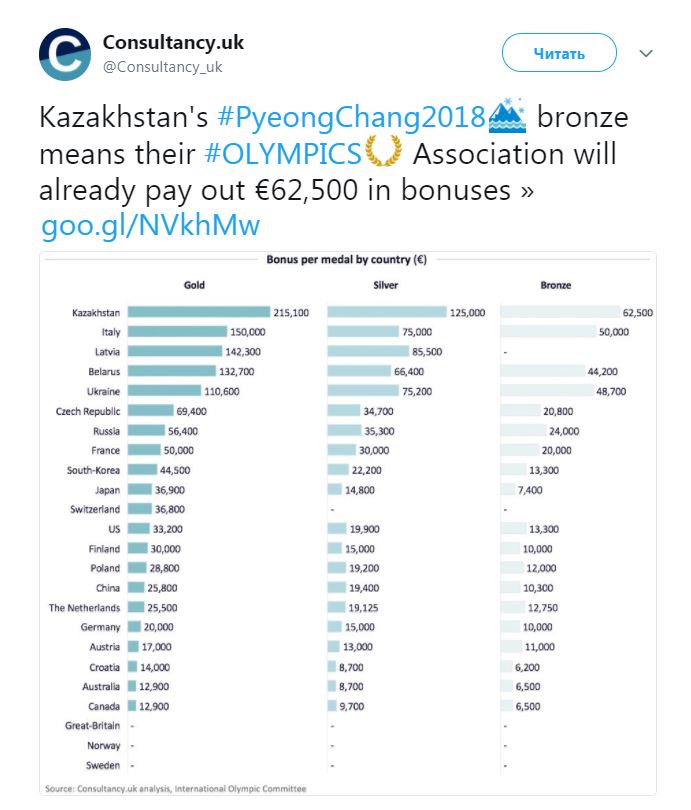Follow the goo.gl/NVkhMw link
Screen dimensions: 691x810
pyautogui.click(x=150, y=223)
